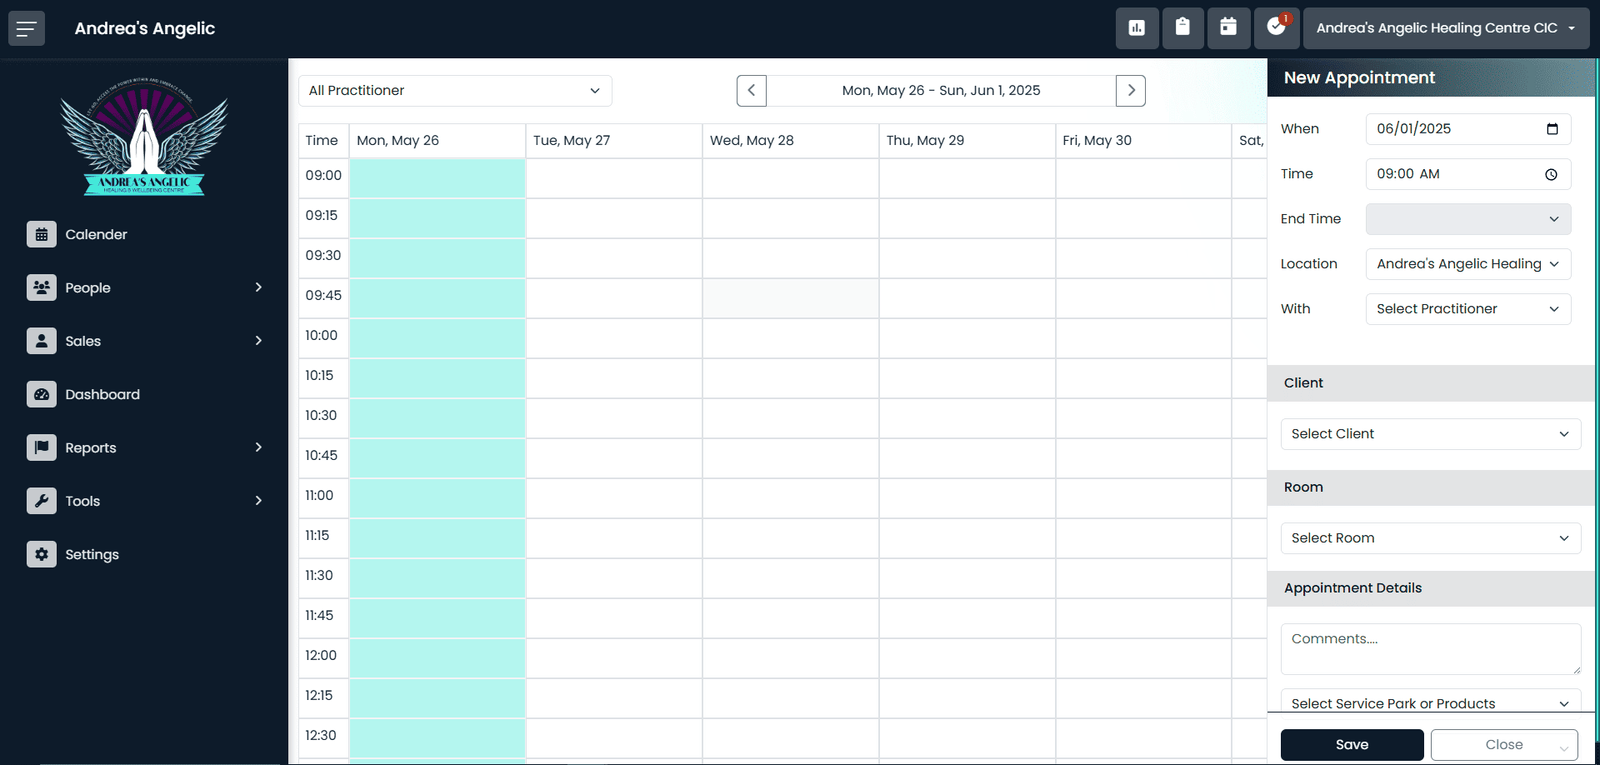Screen dimensions: 1600x765
Task: Click the Tue, May 27 column header
Action: click(x=614, y=141)
